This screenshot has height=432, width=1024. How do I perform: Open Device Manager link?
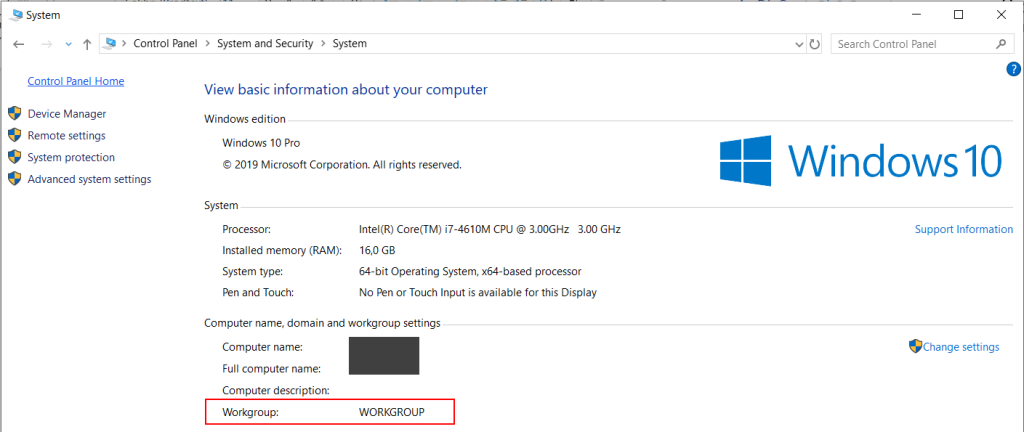[x=67, y=114]
